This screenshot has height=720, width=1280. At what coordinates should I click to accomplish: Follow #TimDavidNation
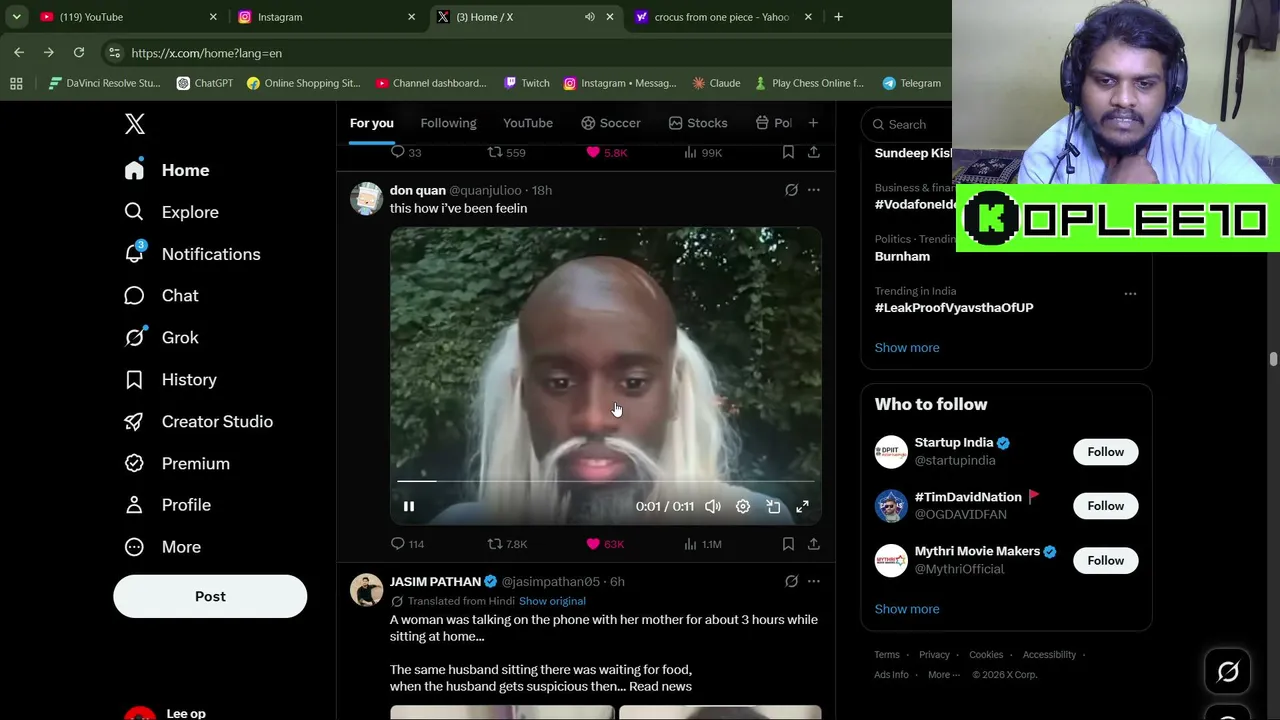coord(1105,506)
